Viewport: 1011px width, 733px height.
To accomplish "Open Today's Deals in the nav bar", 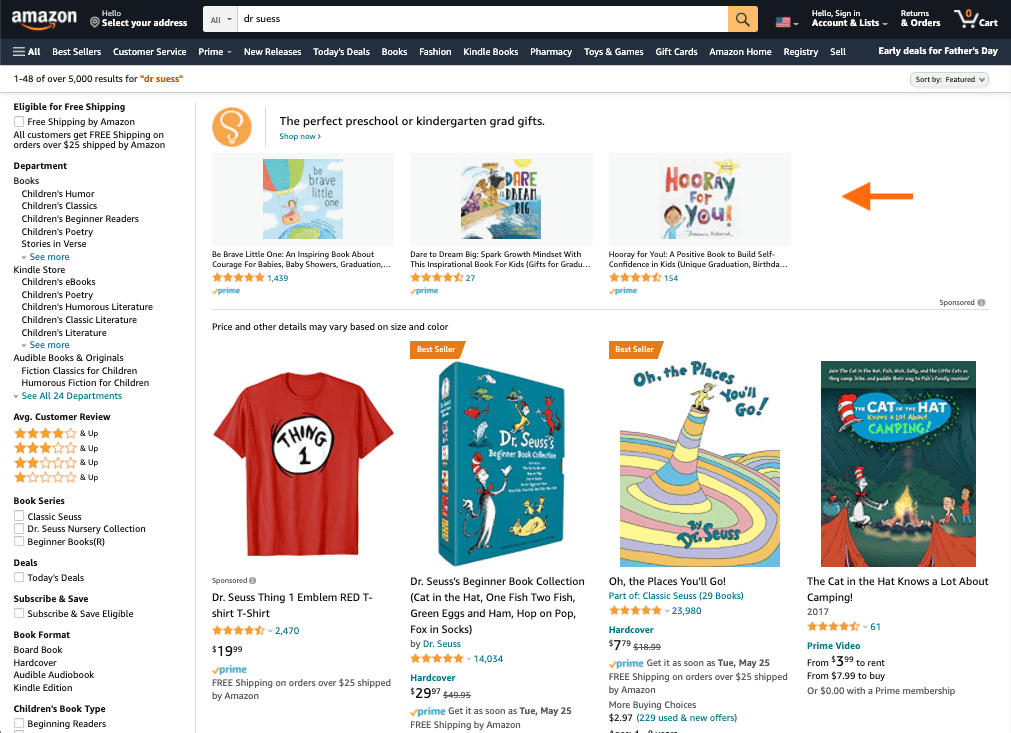I will 341,52.
